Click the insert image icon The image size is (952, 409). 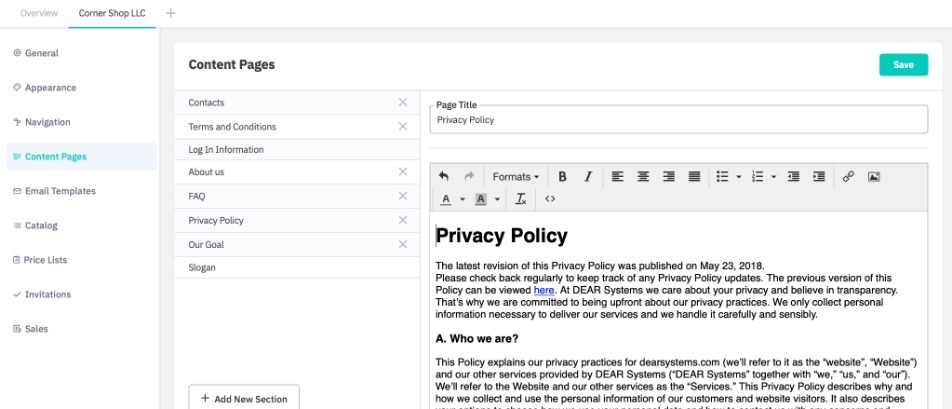tap(873, 177)
